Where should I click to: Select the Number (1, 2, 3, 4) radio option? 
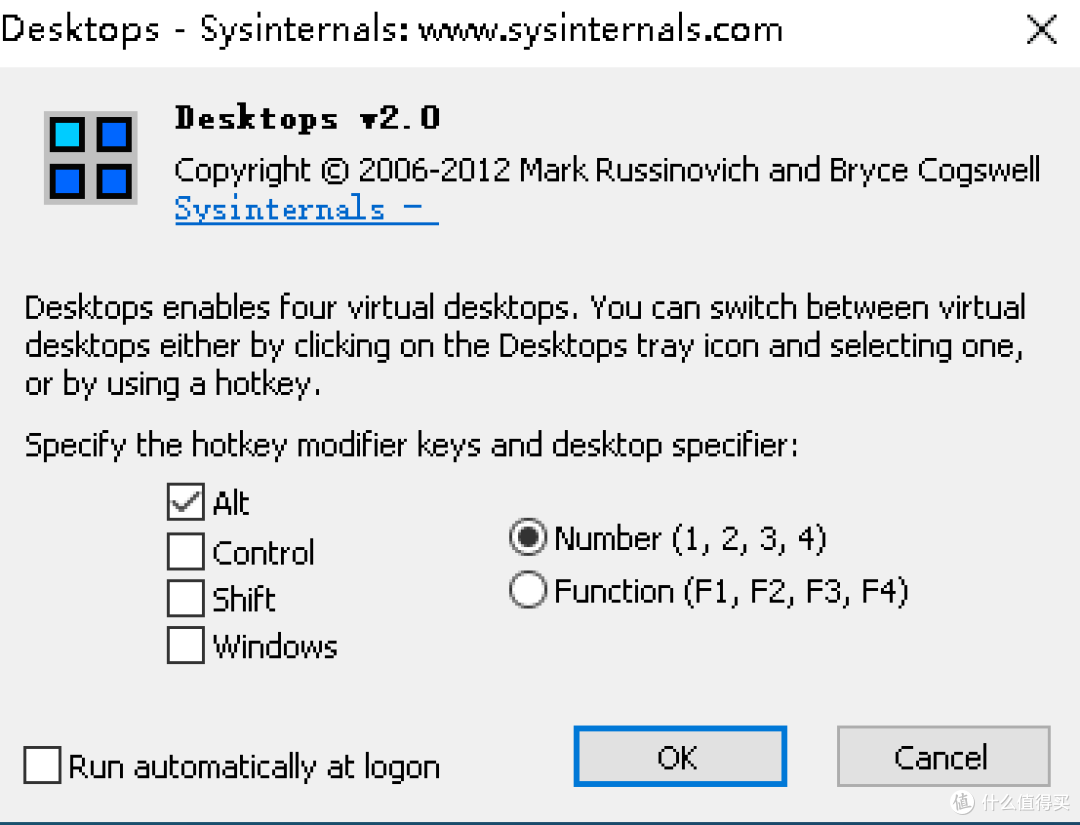527,539
